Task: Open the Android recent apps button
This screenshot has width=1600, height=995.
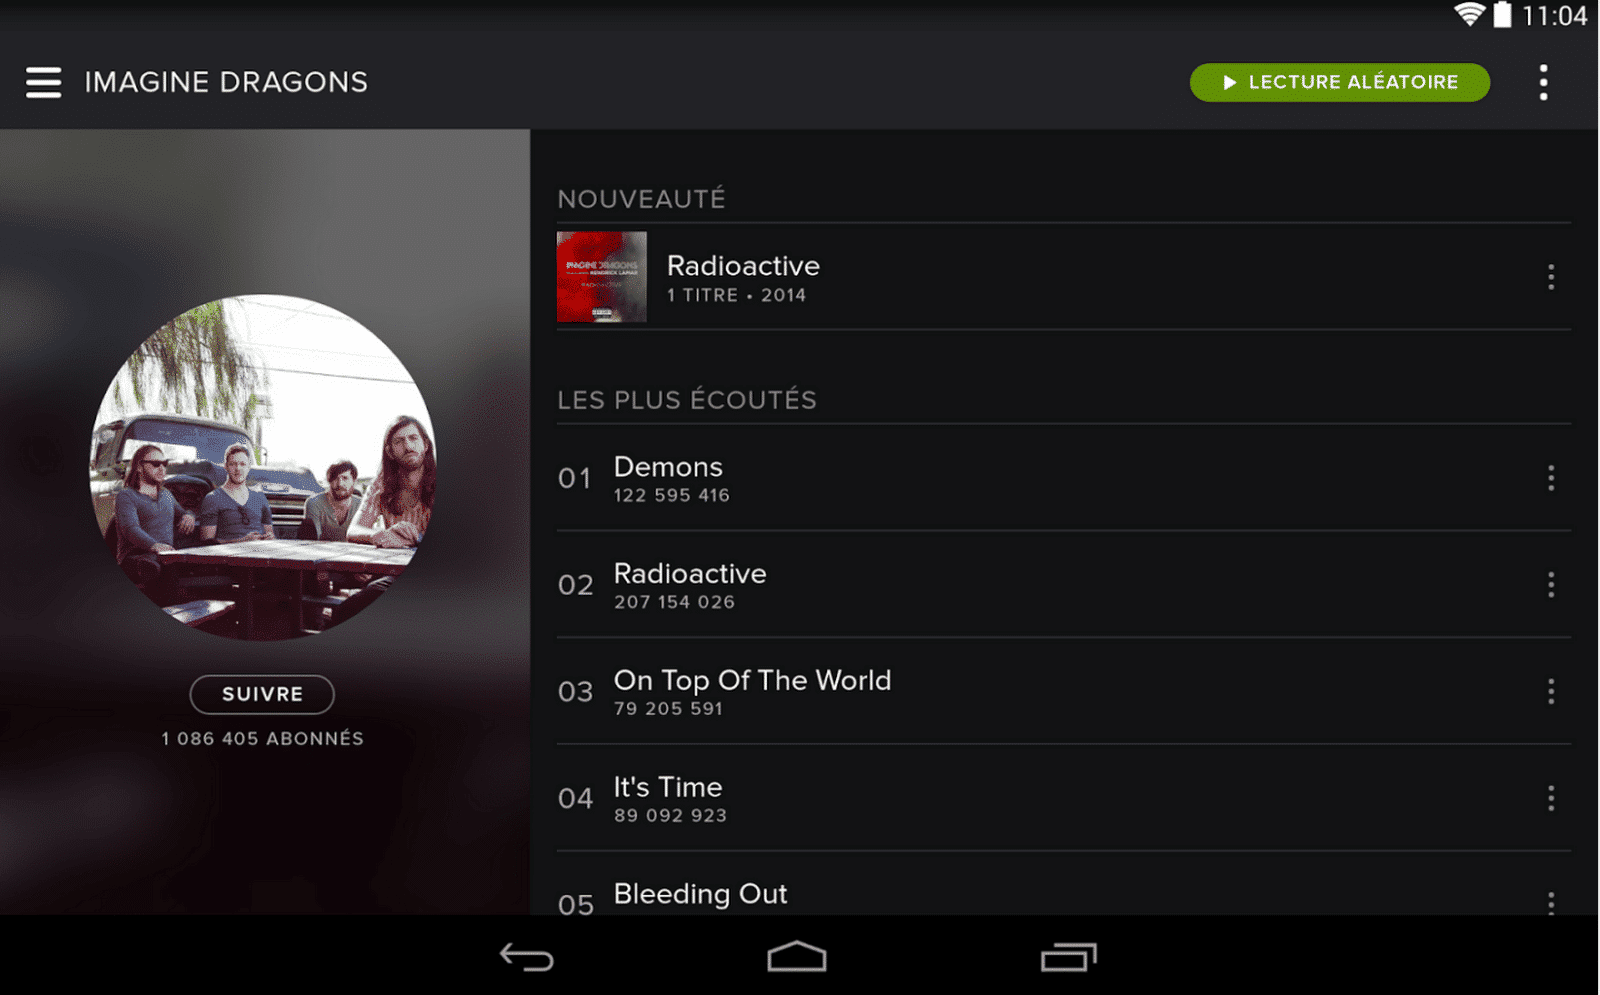Action: (1068, 958)
